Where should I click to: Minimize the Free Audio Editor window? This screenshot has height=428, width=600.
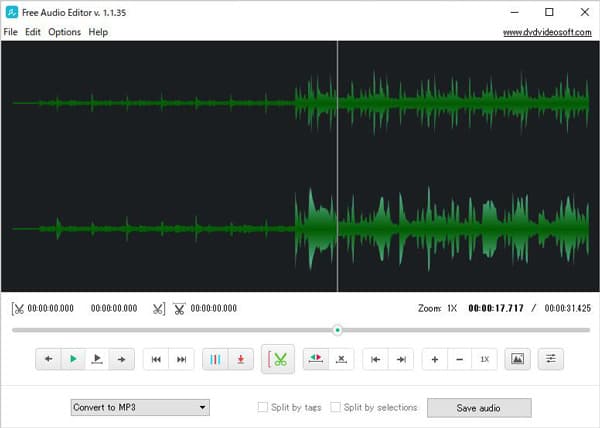514,12
